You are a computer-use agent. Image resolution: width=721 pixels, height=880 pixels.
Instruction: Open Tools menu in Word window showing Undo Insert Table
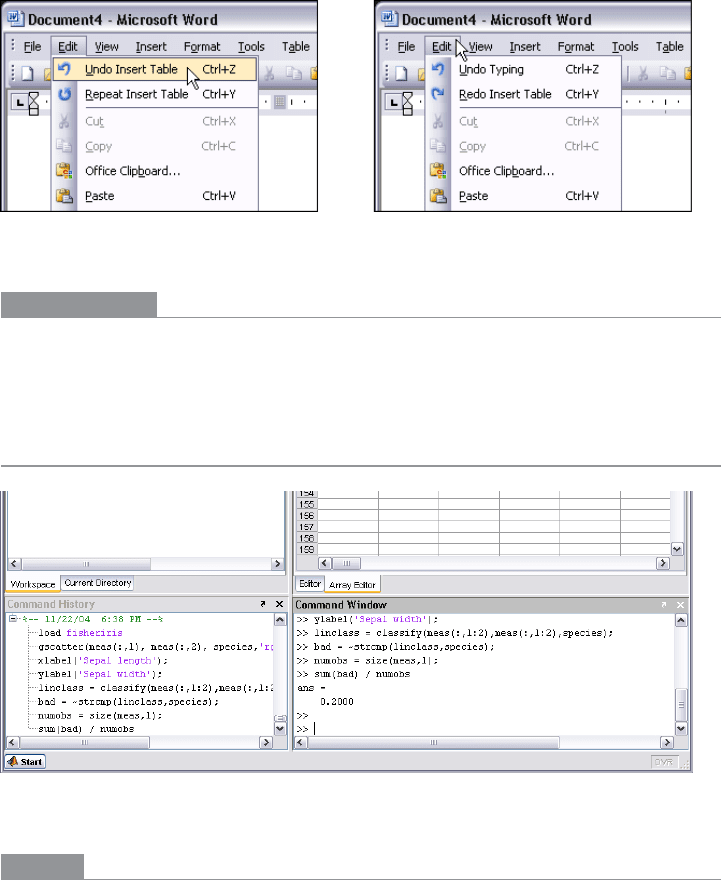pyautogui.click(x=251, y=47)
